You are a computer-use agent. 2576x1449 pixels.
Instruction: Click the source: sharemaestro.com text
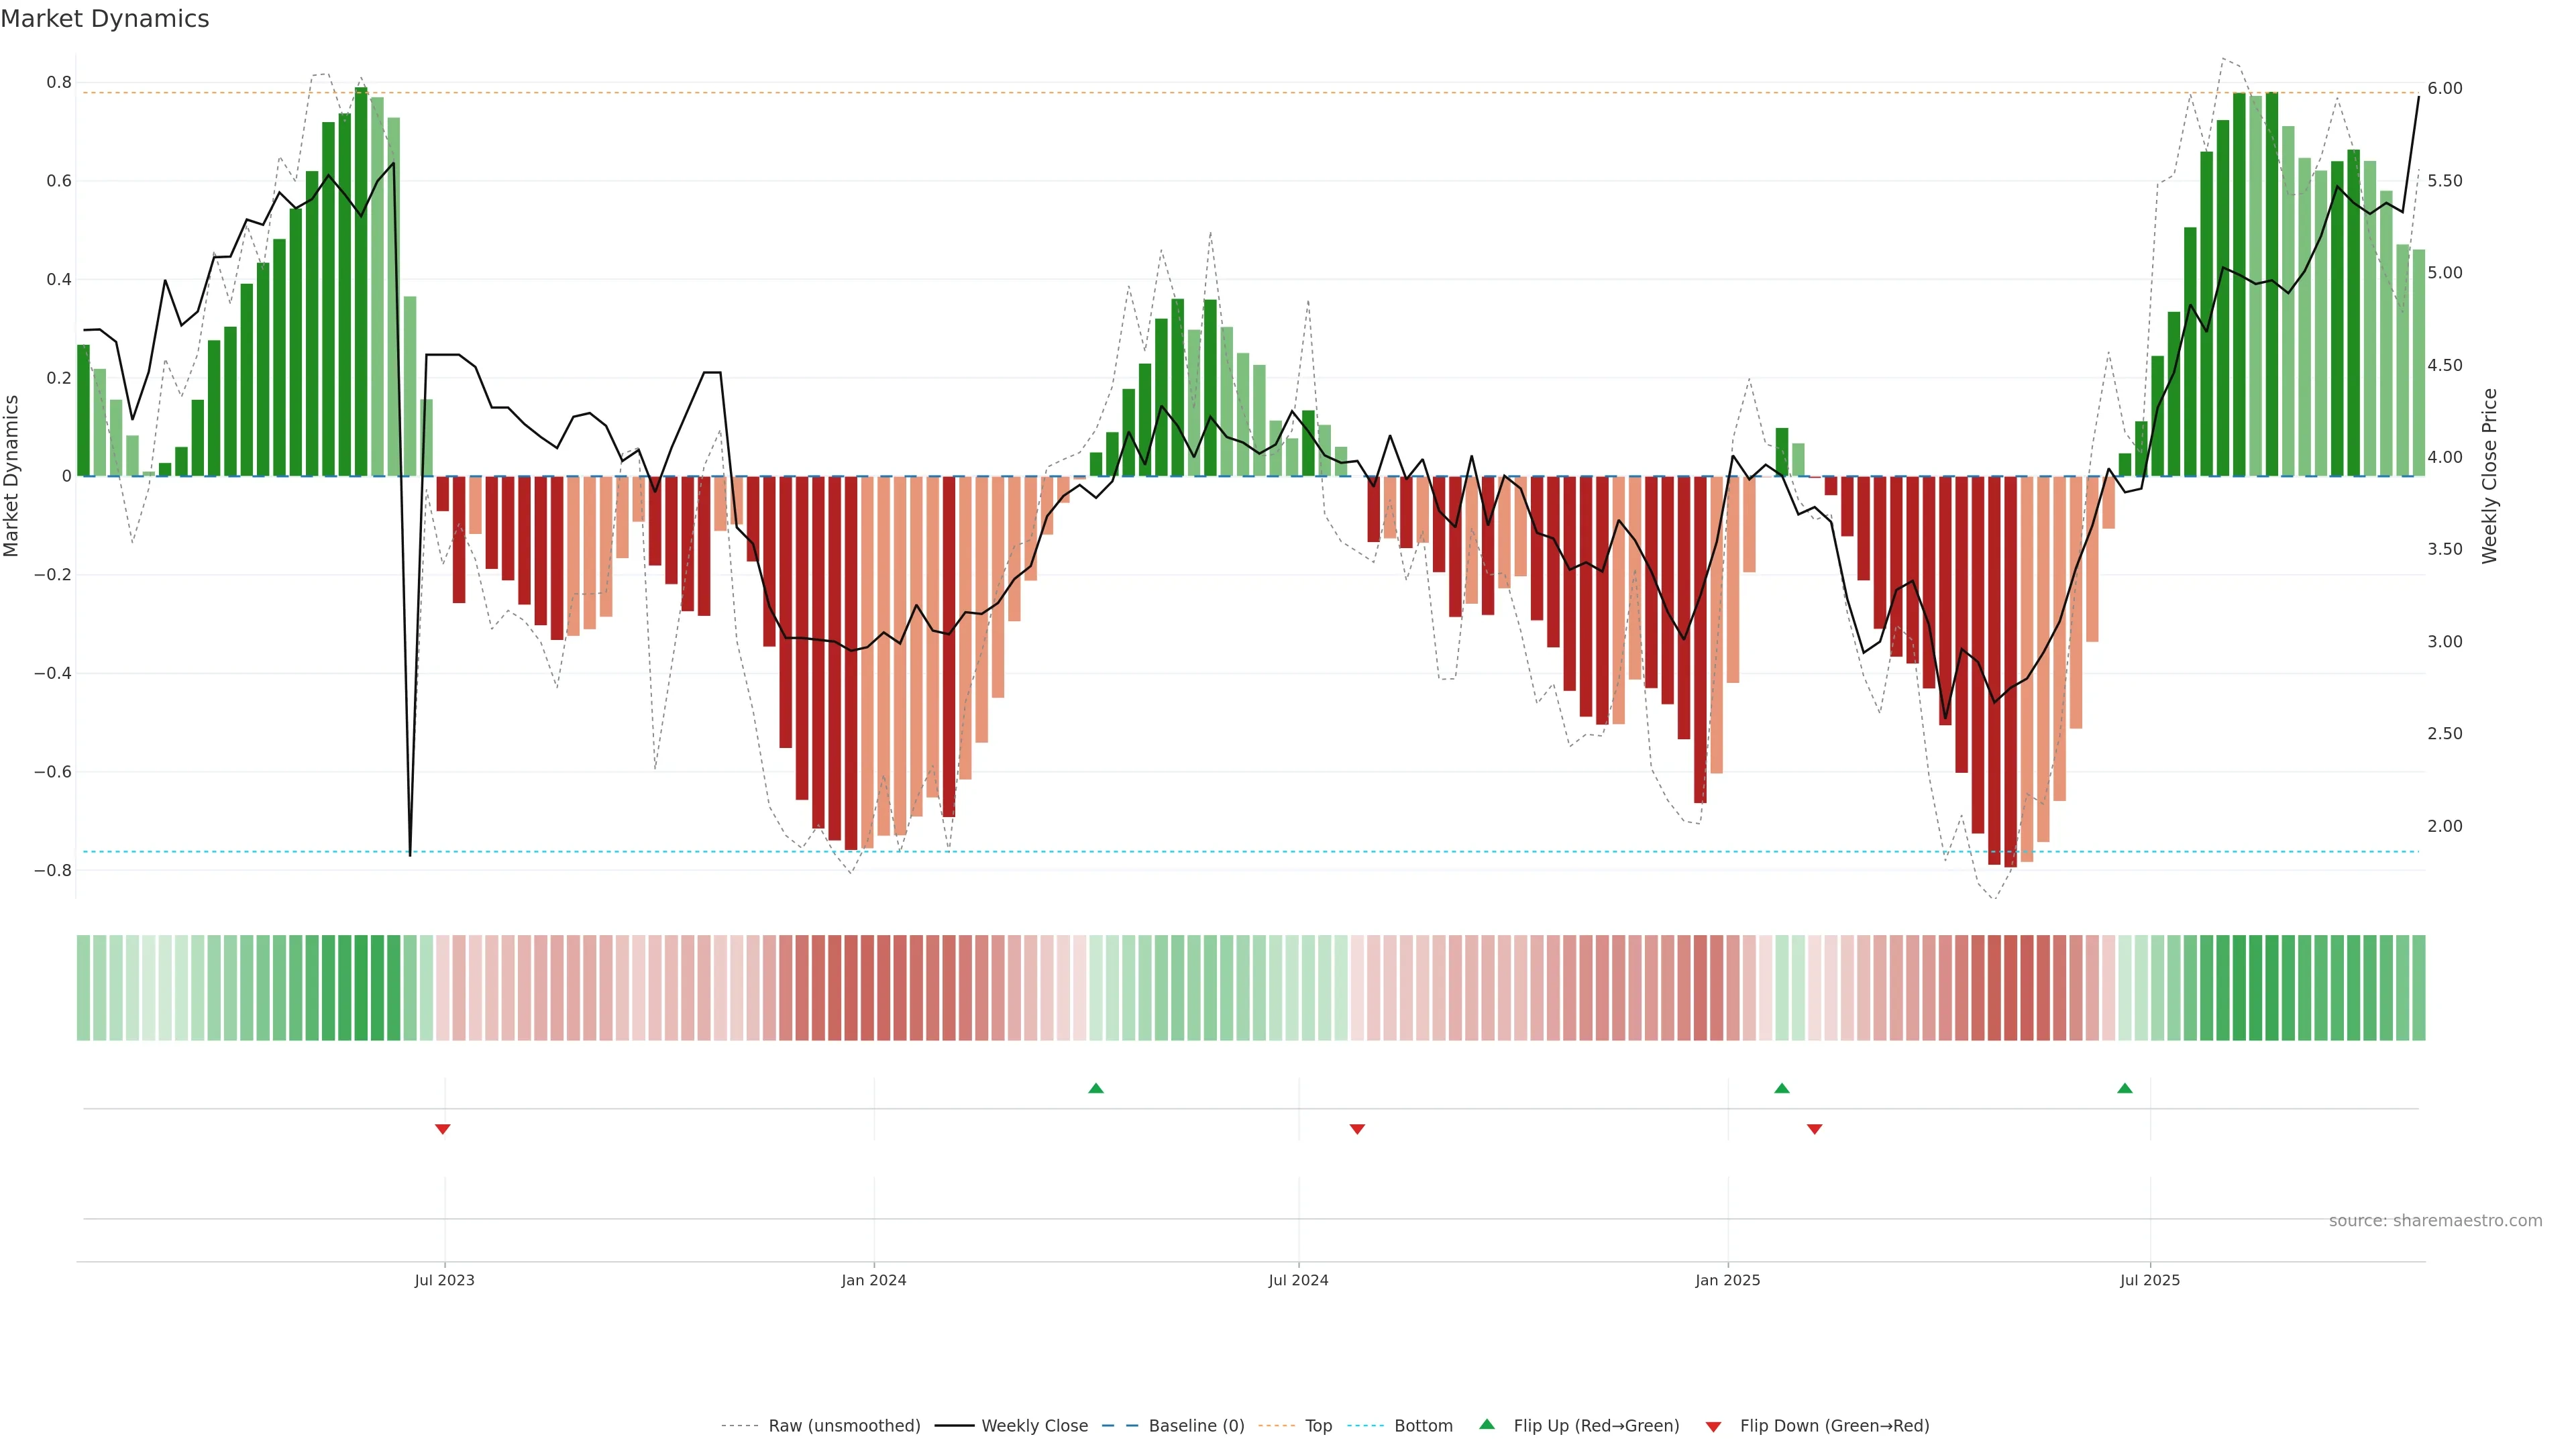point(2435,1220)
